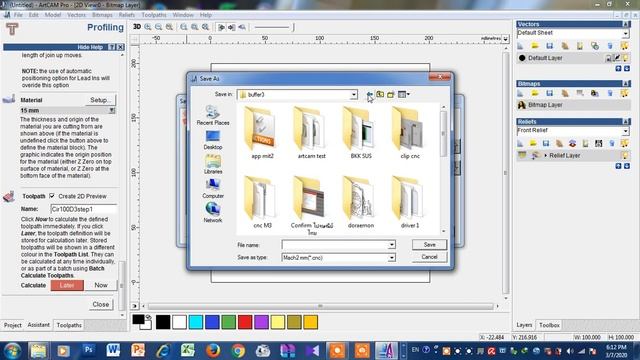Image resolution: width=640 pixels, height=360 pixels.
Task: Select the green color swatch
Action: click(229, 322)
